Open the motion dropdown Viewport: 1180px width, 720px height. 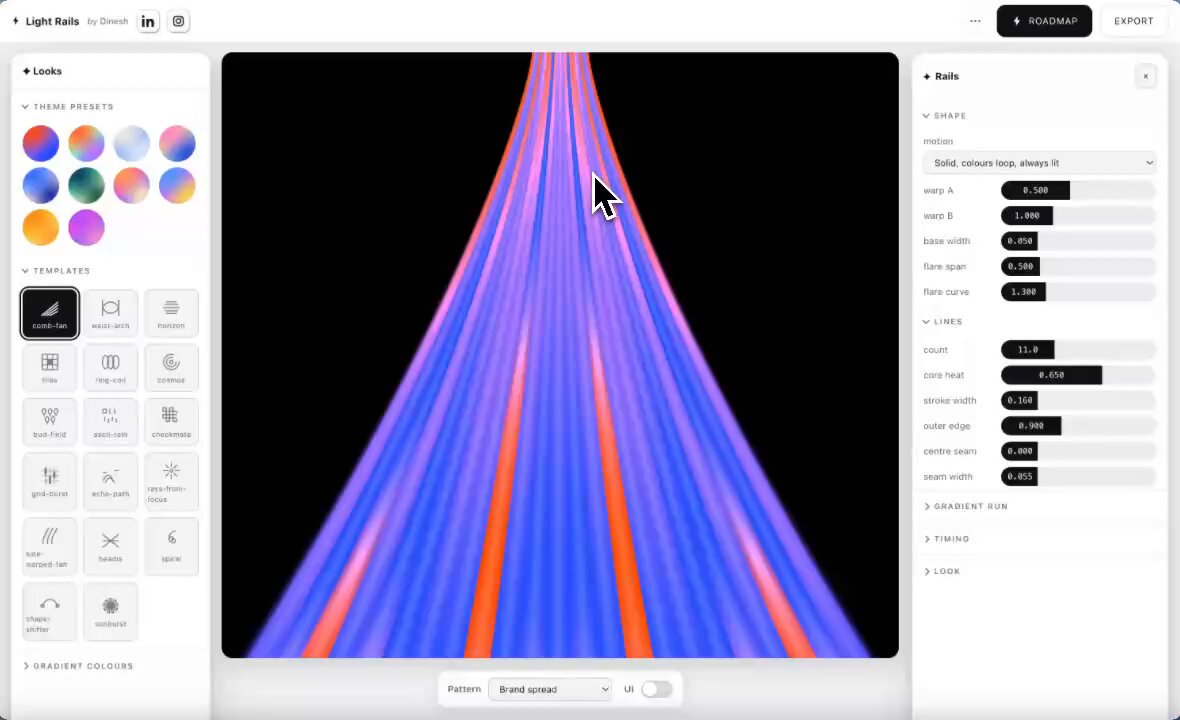(1039, 163)
